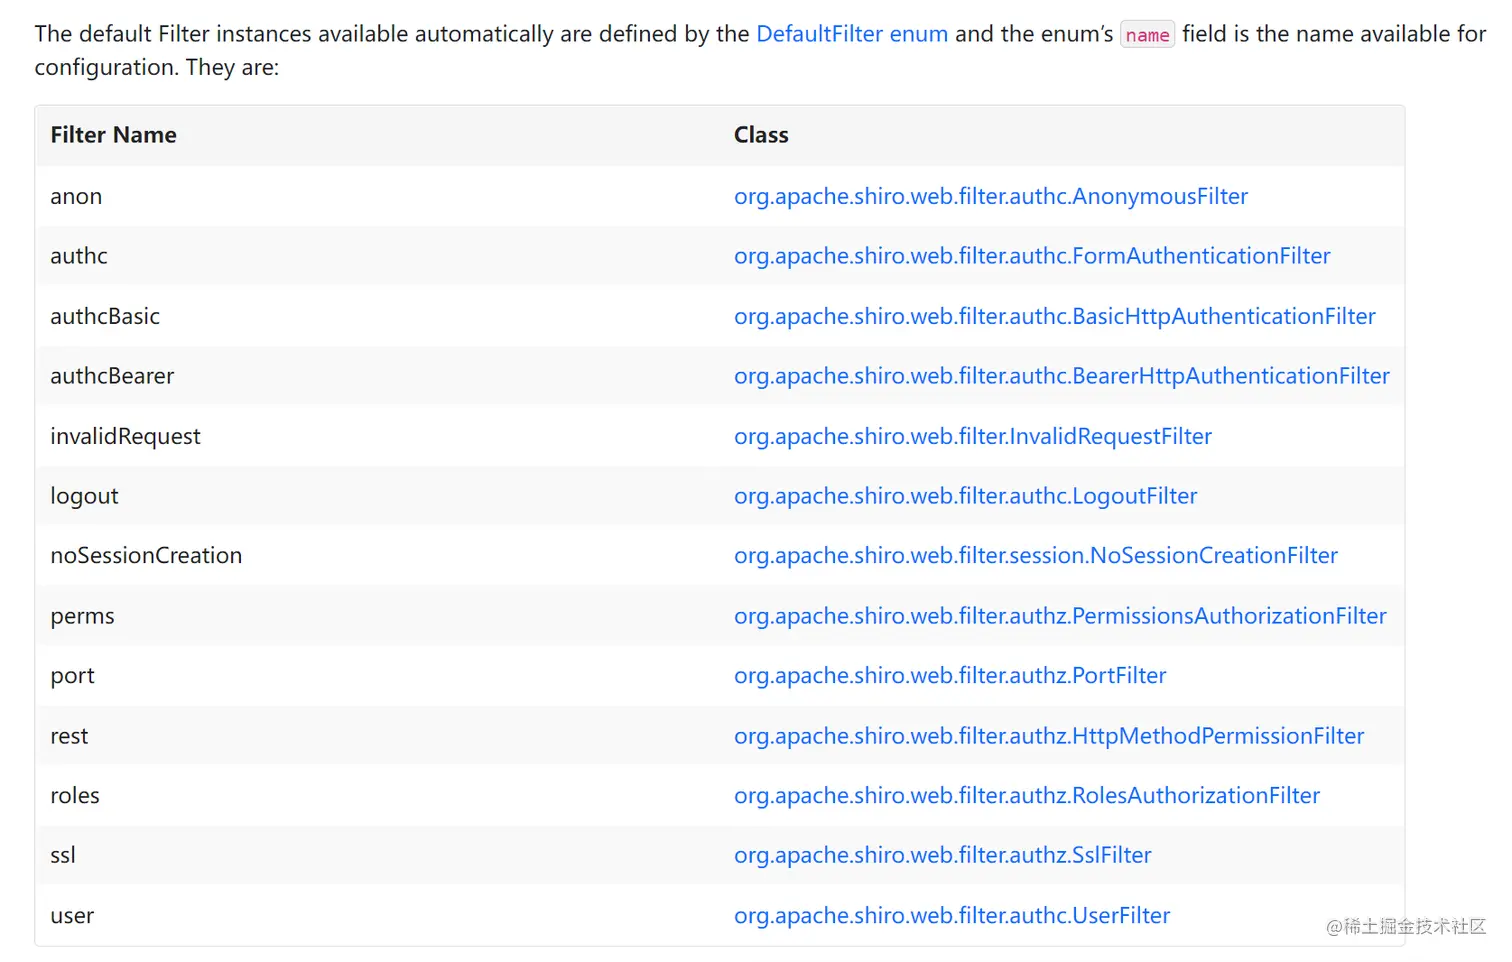1512x962 pixels.
Task: Open the RolesAuthorizationFilter class link
Action: tap(1027, 795)
